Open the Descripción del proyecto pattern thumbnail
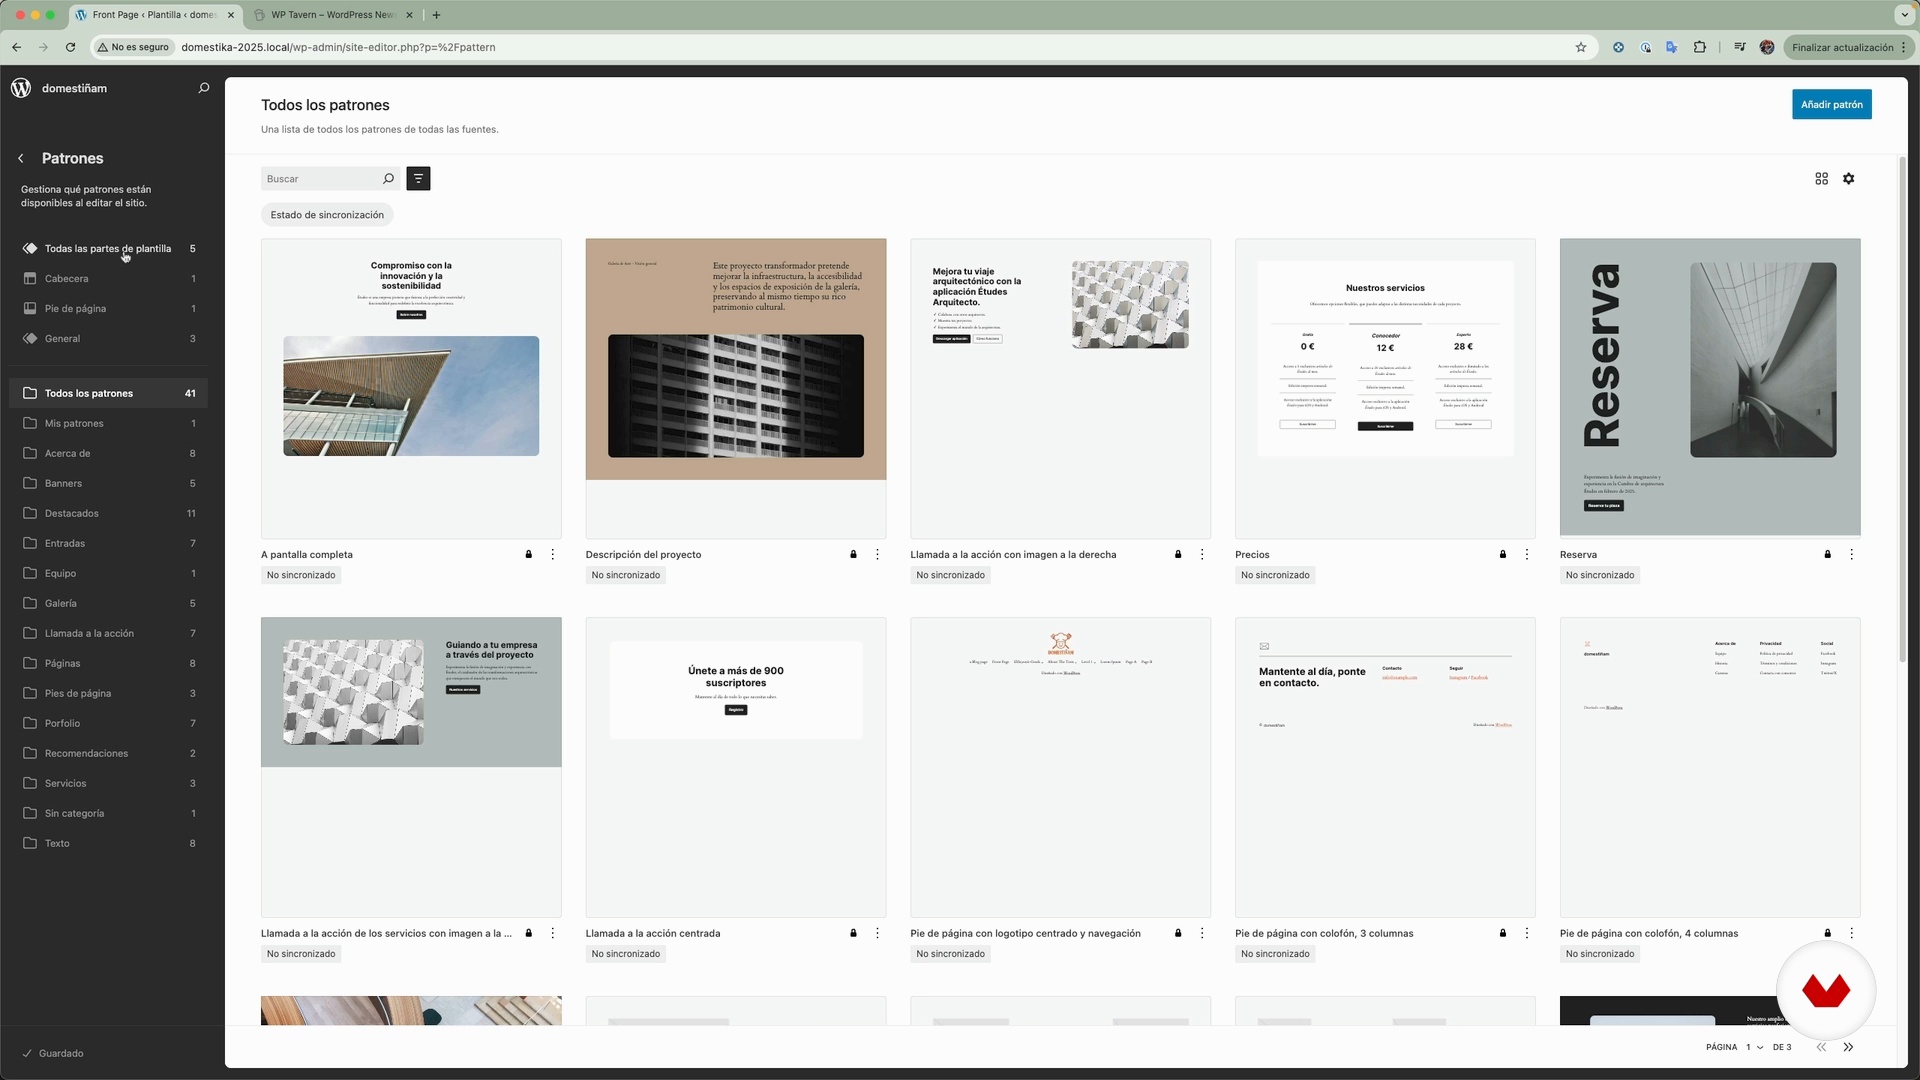The width and height of the screenshot is (1920, 1080). [735, 388]
